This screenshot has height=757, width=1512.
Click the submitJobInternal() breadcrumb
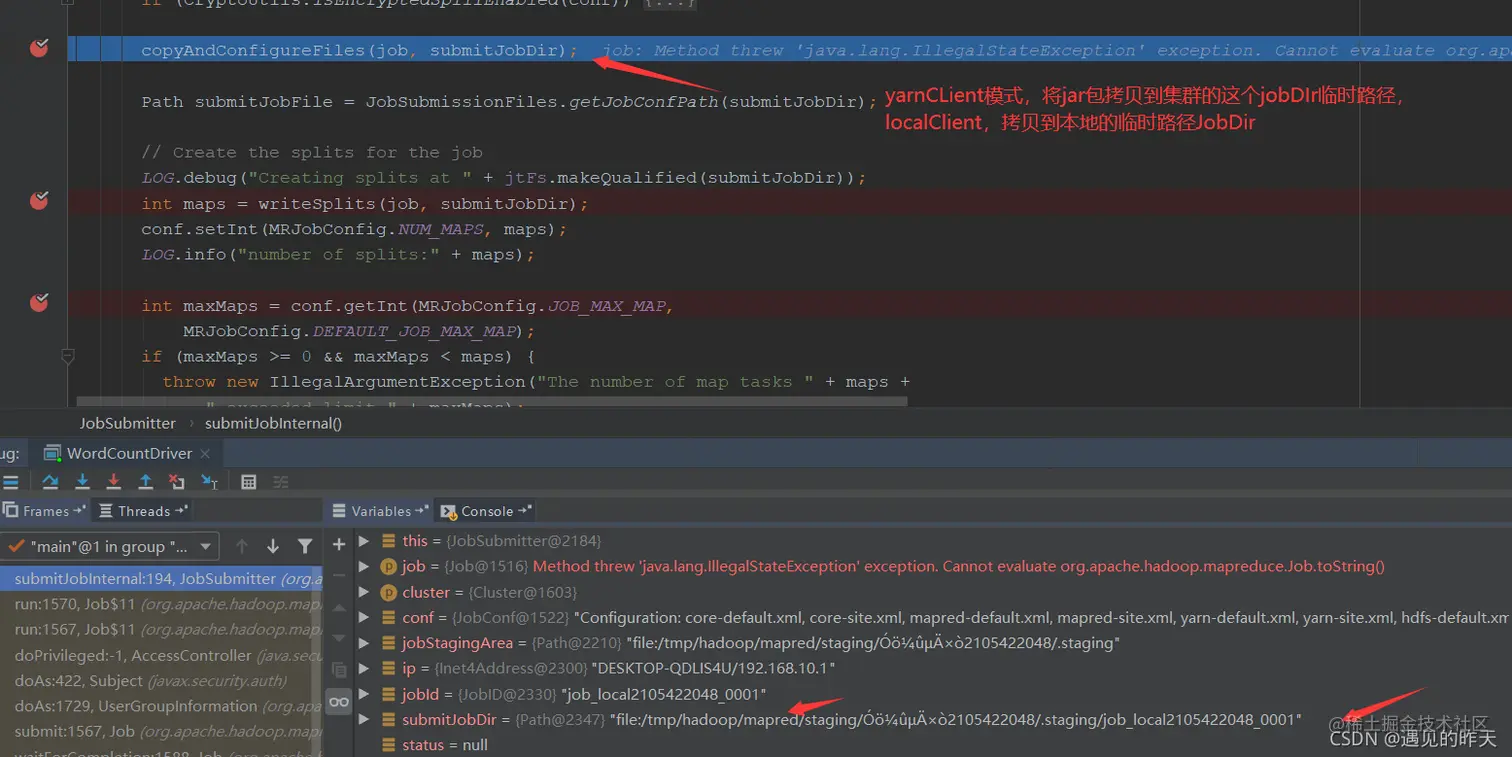(273, 423)
